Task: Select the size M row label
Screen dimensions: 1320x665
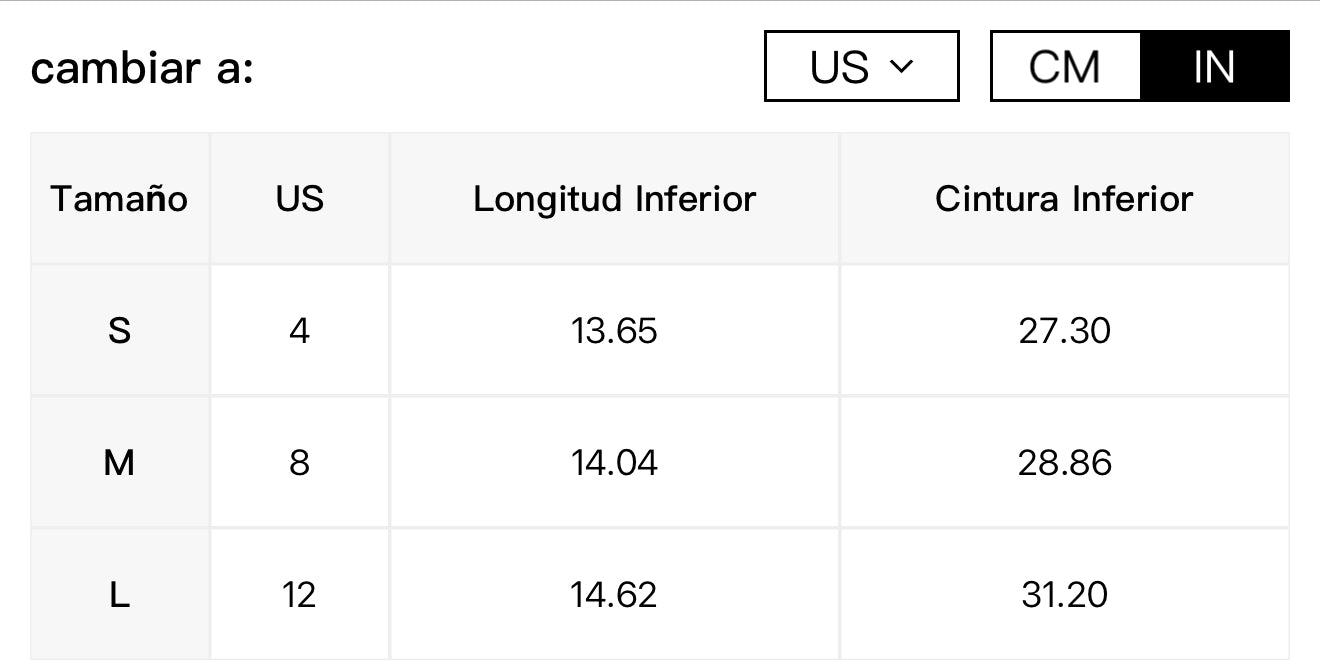Action: 120,462
